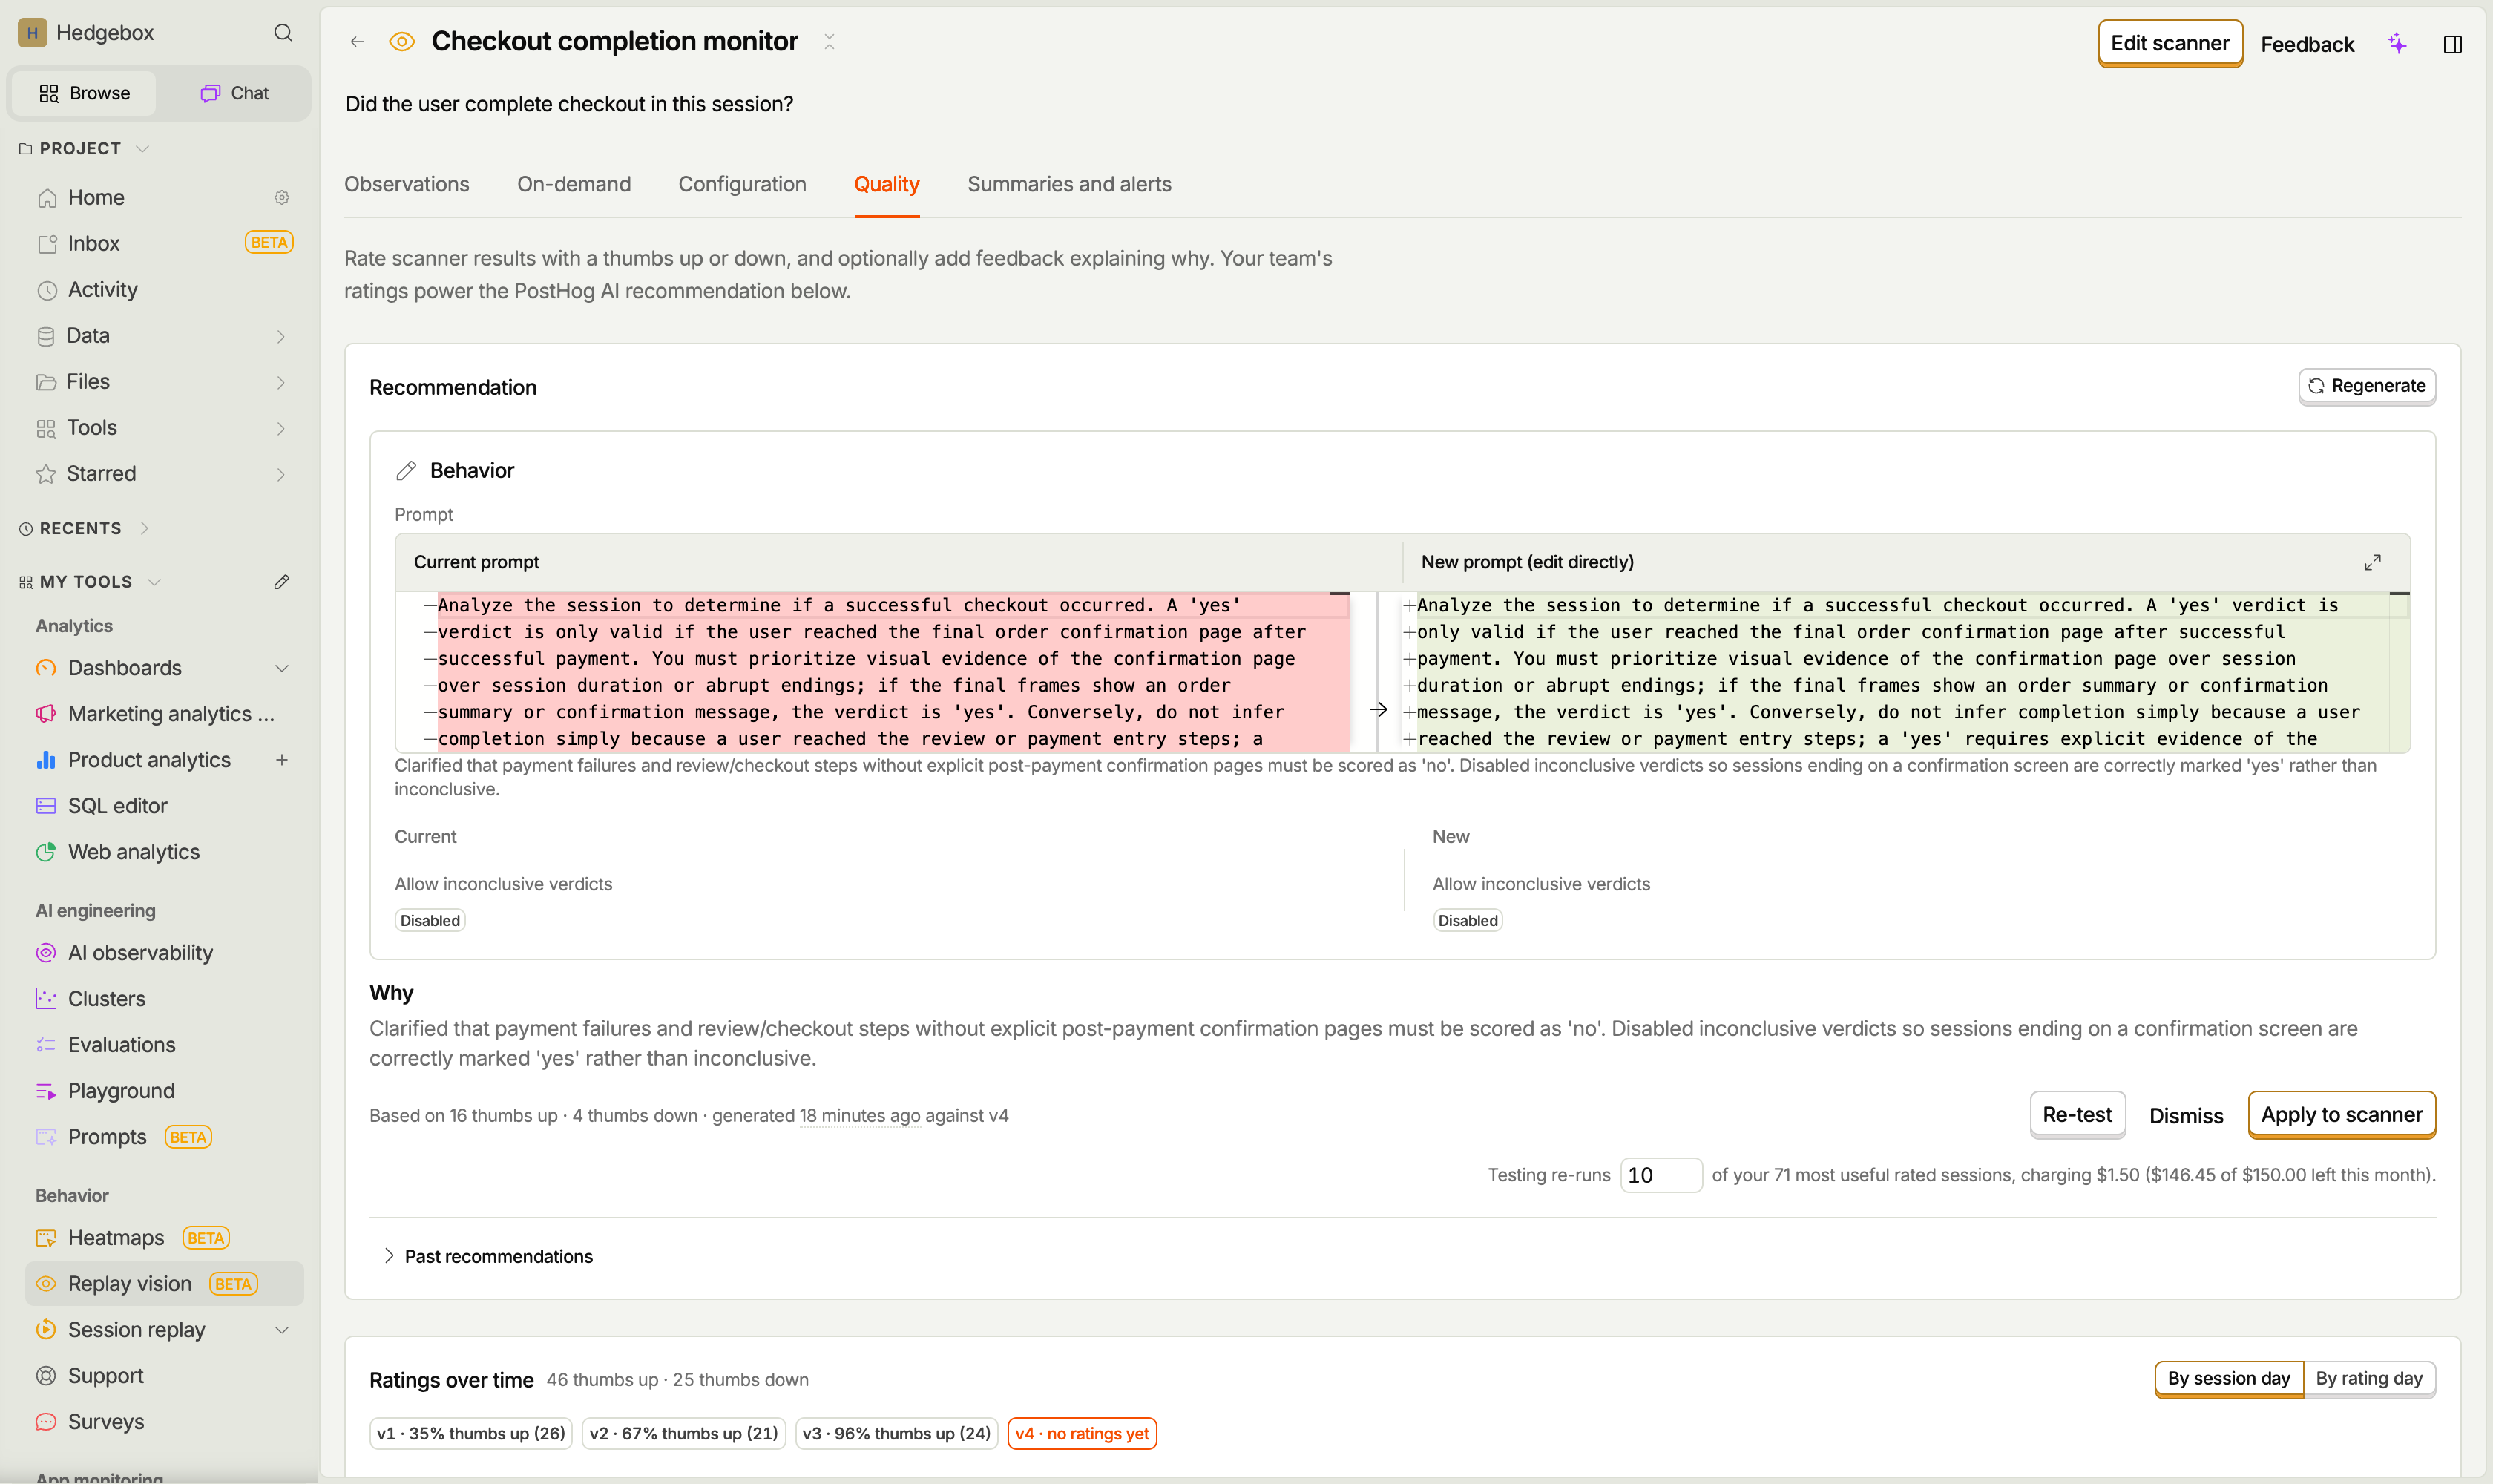Select the By session day view

pyautogui.click(x=2228, y=1378)
